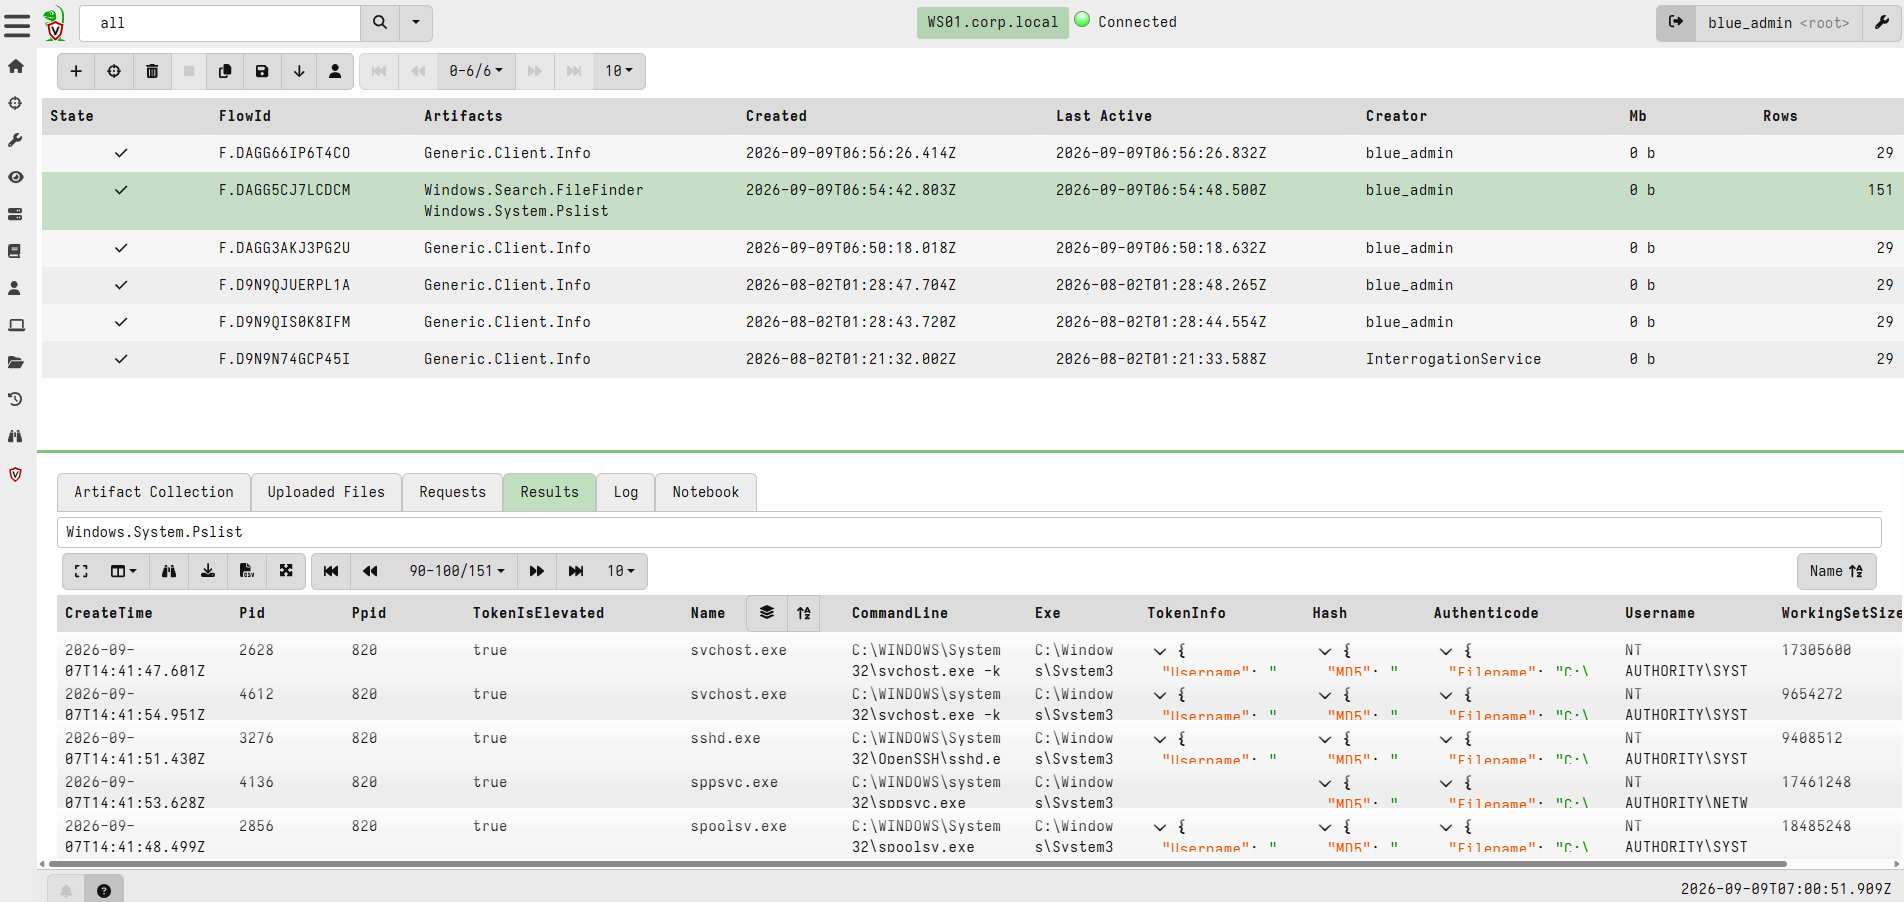Select flow F.D9N9N74GCP45I row
The height and width of the screenshot is (902, 1904).
click(x=972, y=359)
